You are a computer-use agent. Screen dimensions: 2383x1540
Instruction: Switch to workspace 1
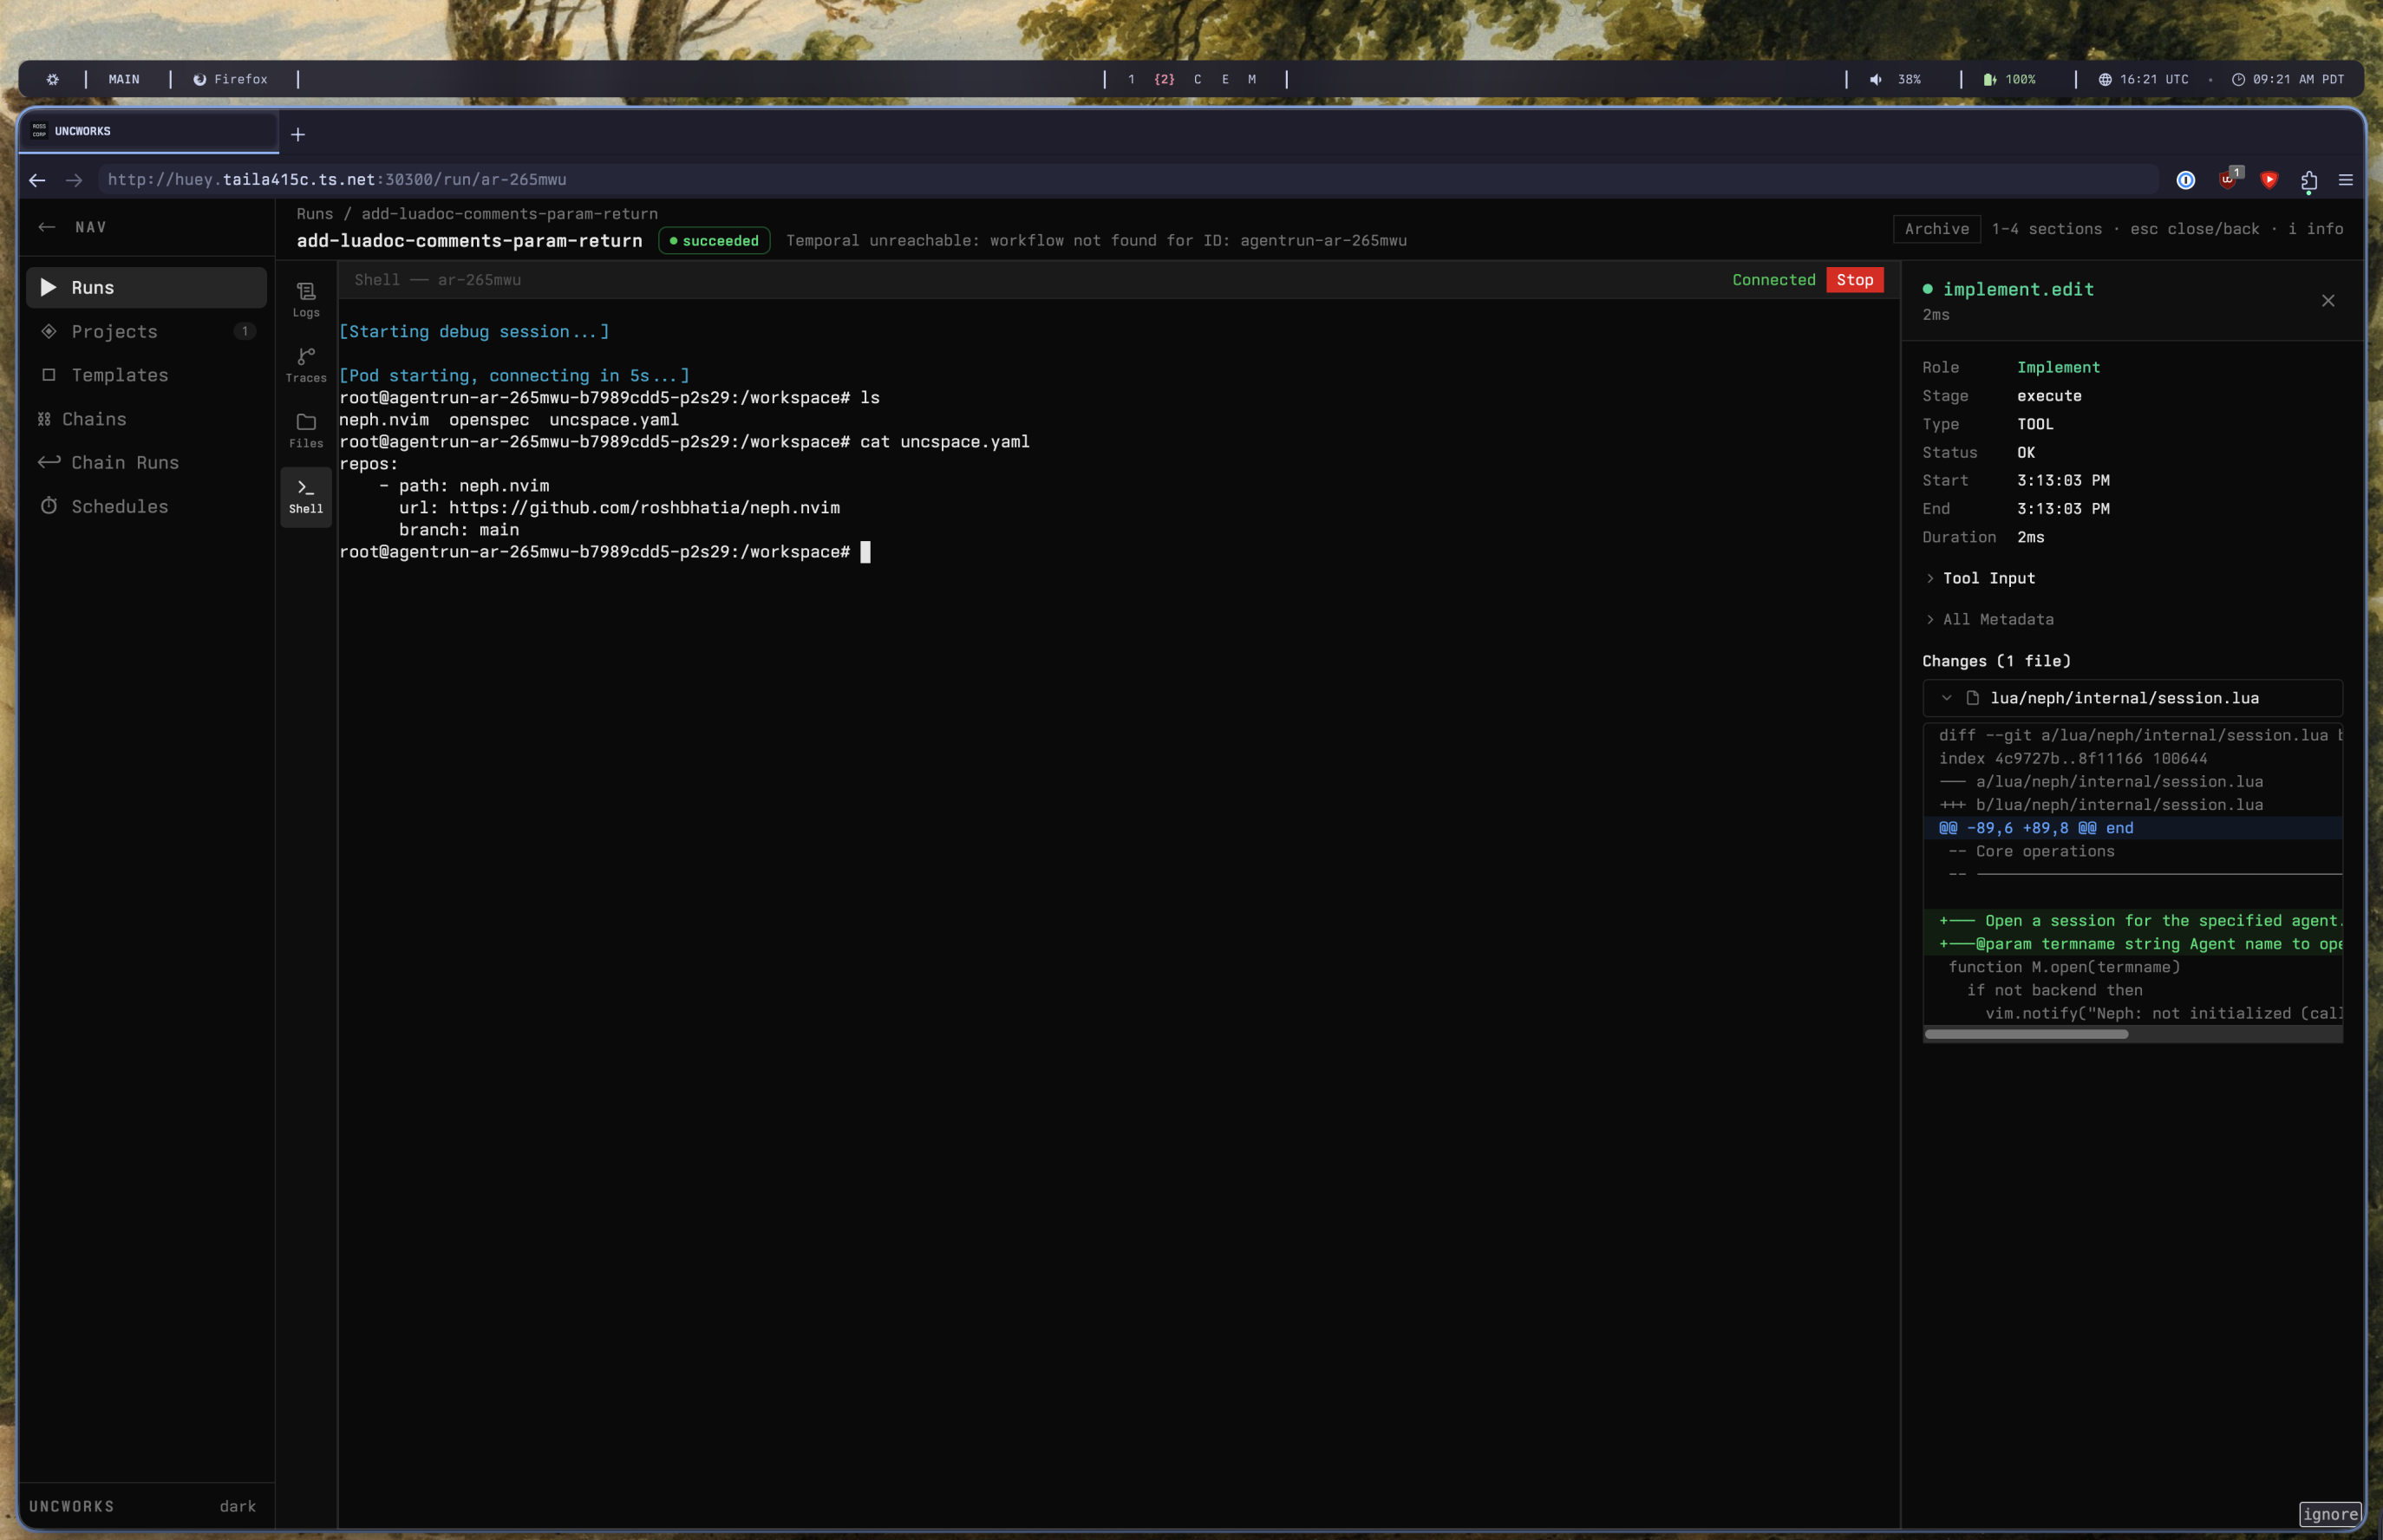coord(1131,79)
